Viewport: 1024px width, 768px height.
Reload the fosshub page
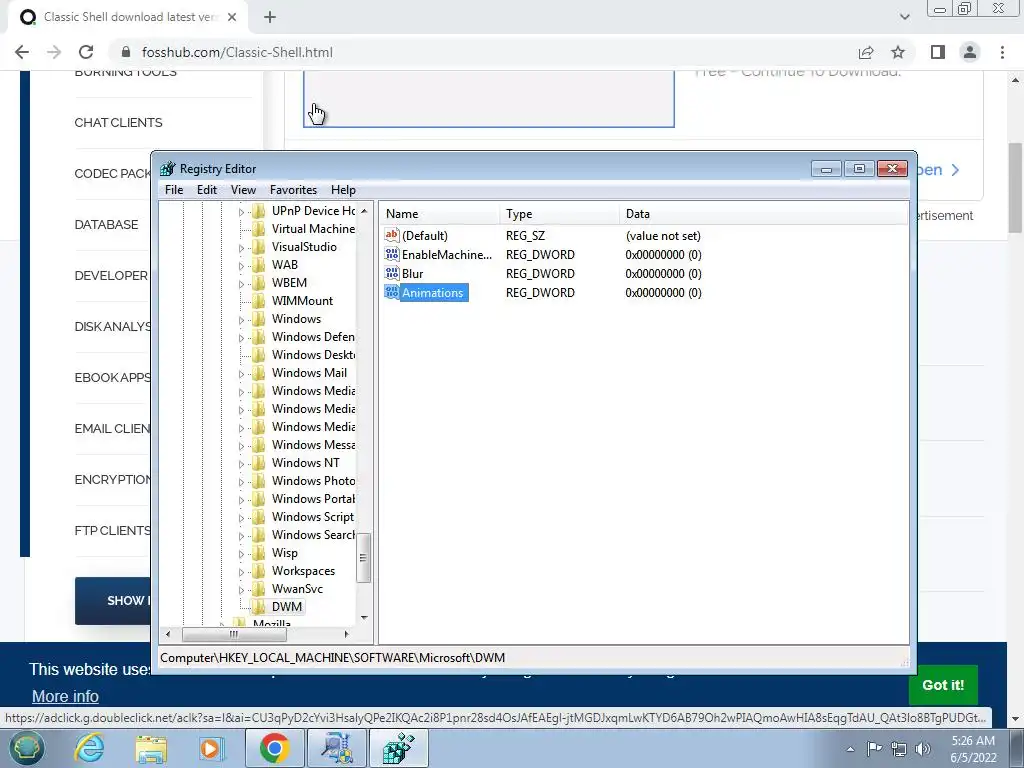[x=86, y=52]
